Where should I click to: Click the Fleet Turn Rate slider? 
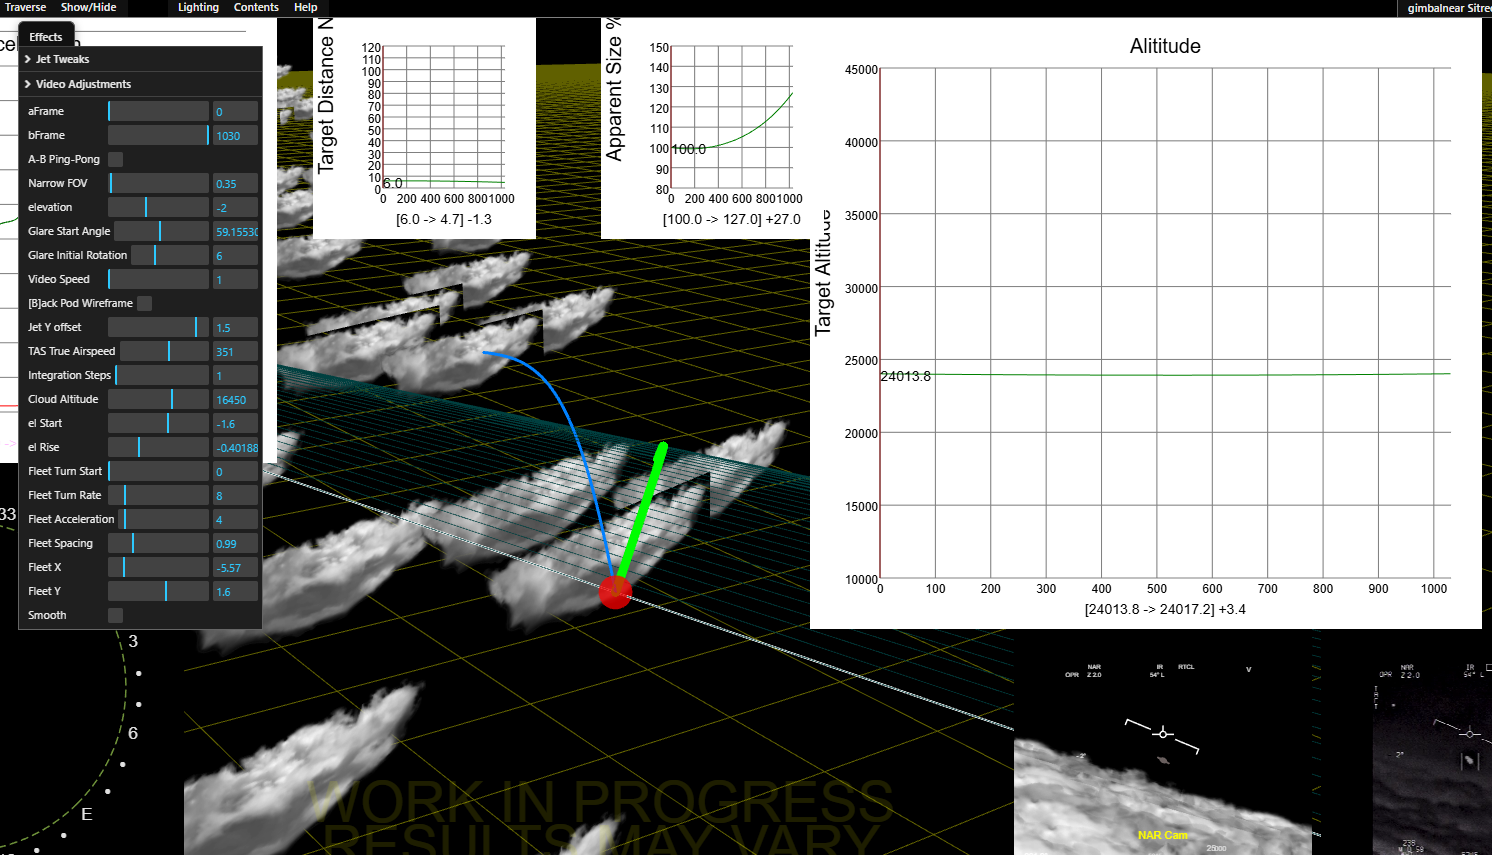point(158,495)
